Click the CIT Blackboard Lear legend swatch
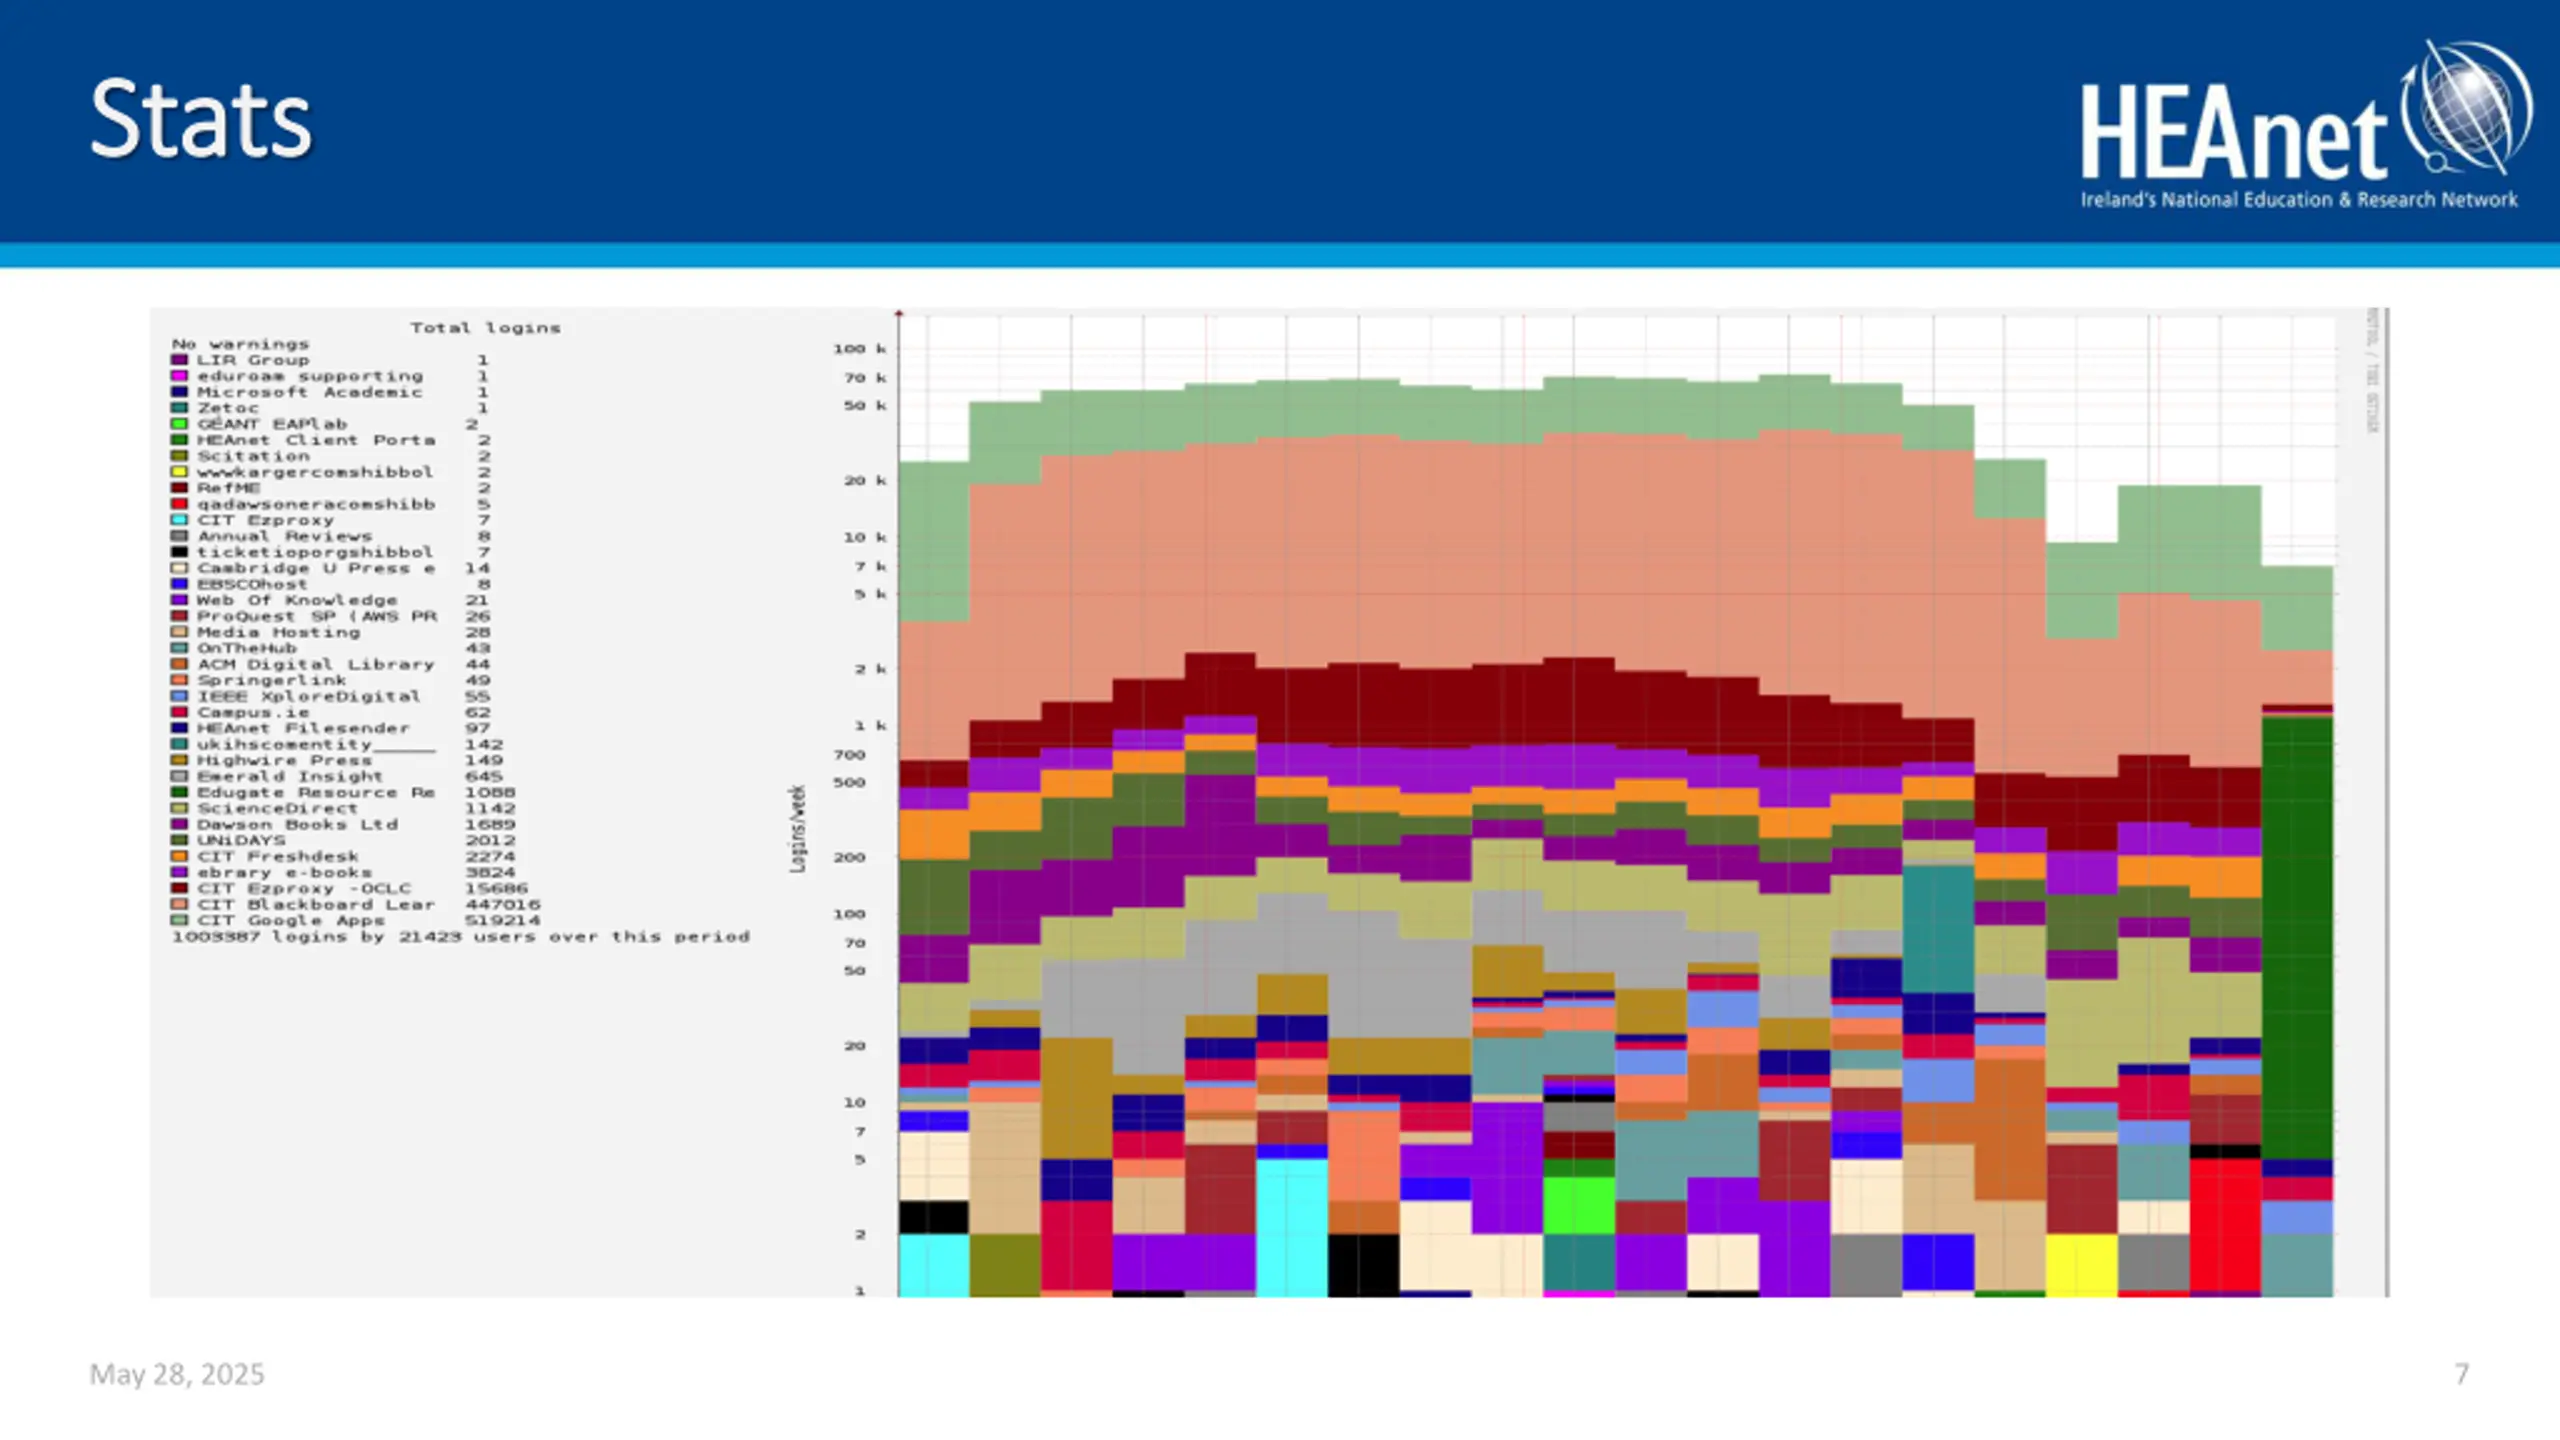The height and width of the screenshot is (1440, 2560). (179, 904)
